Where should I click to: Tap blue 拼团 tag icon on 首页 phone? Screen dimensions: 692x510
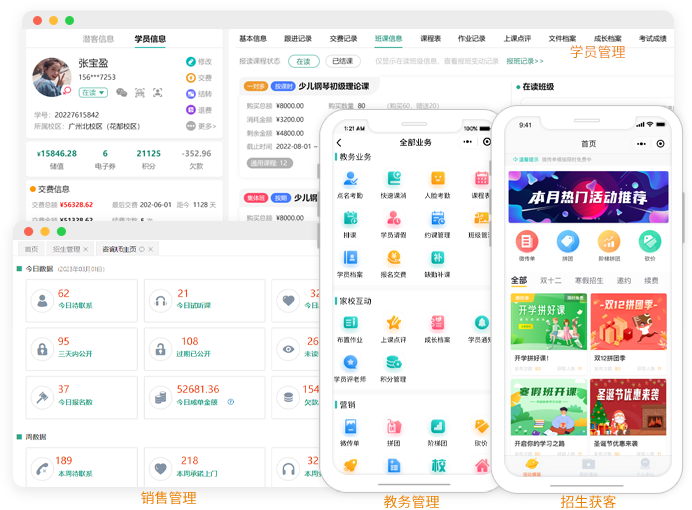click(x=568, y=242)
